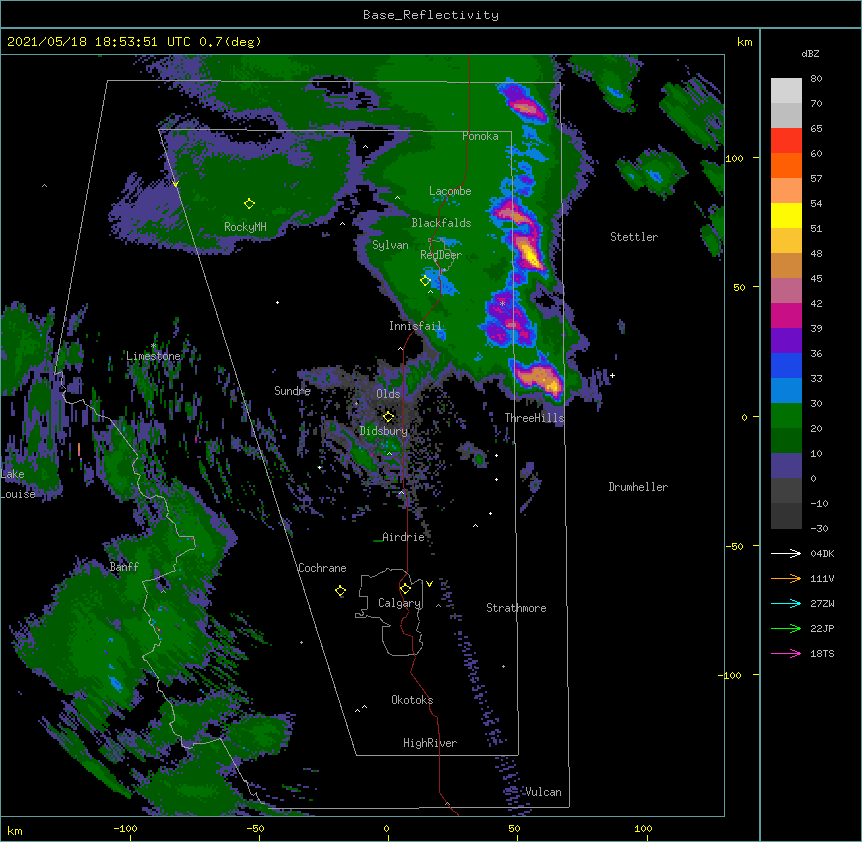Click the magenta swatch between 42 and 39 dBZ
862x842 pixels.
pos(786,315)
